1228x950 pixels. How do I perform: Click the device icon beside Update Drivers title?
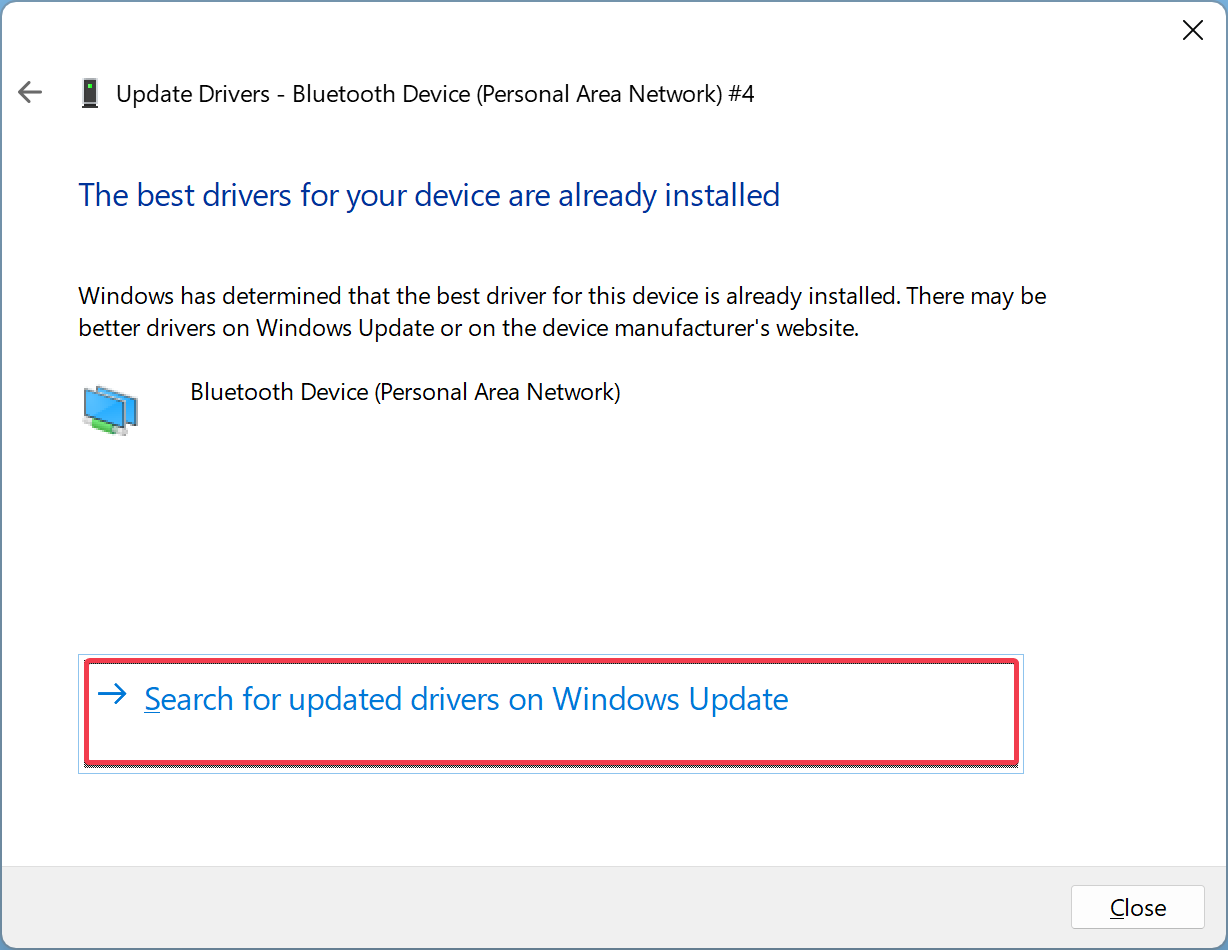[x=91, y=94]
